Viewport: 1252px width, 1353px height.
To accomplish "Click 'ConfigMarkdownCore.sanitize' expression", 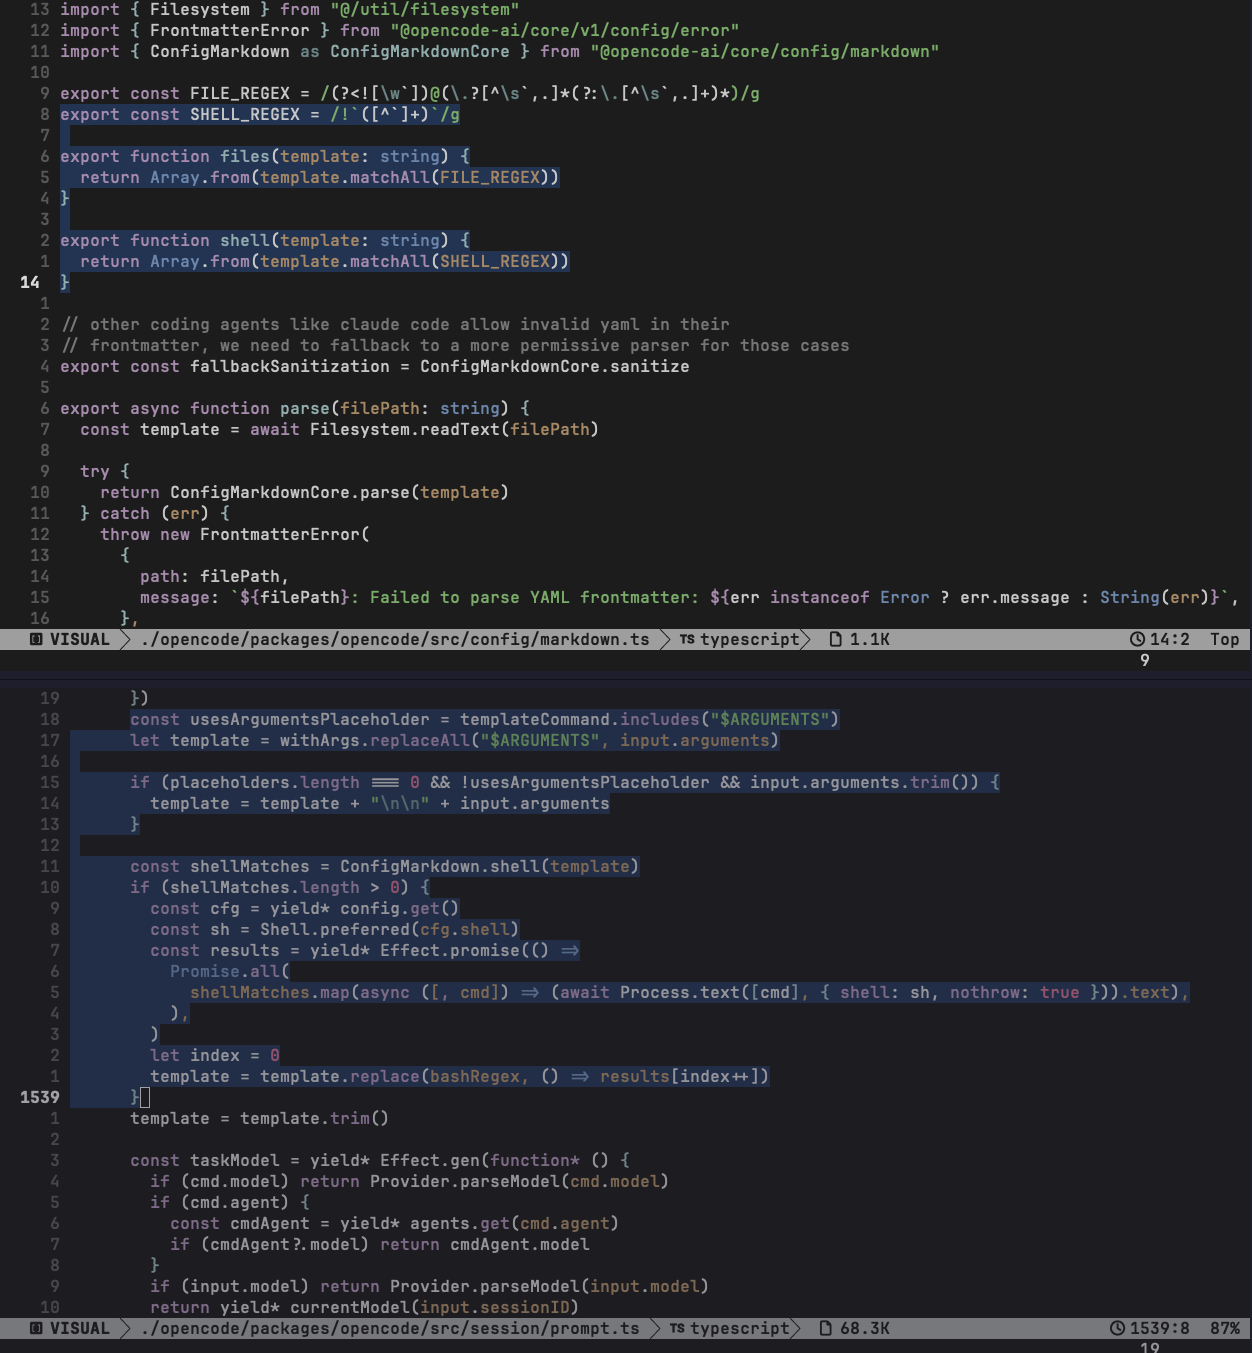I will click(x=555, y=366).
